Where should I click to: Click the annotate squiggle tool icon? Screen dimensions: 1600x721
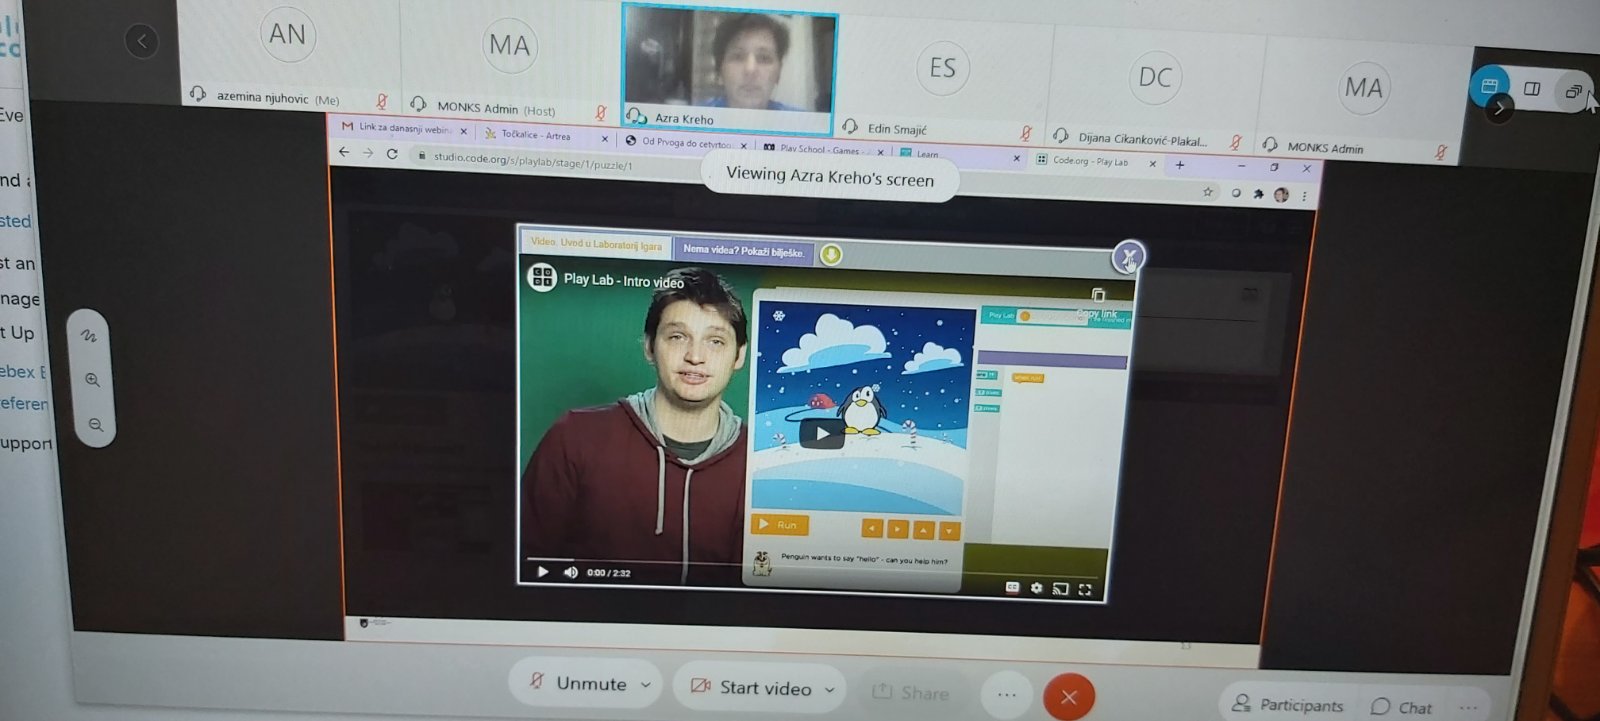coord(90,336)
